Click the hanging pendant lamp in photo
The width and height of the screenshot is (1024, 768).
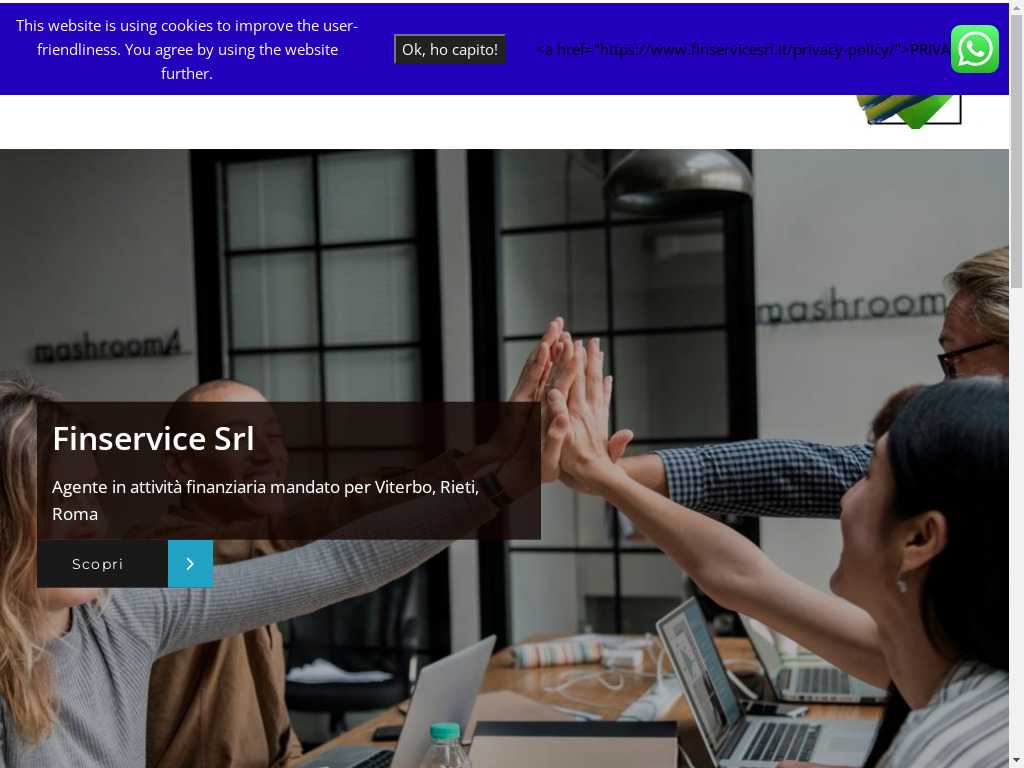[678, 182]
